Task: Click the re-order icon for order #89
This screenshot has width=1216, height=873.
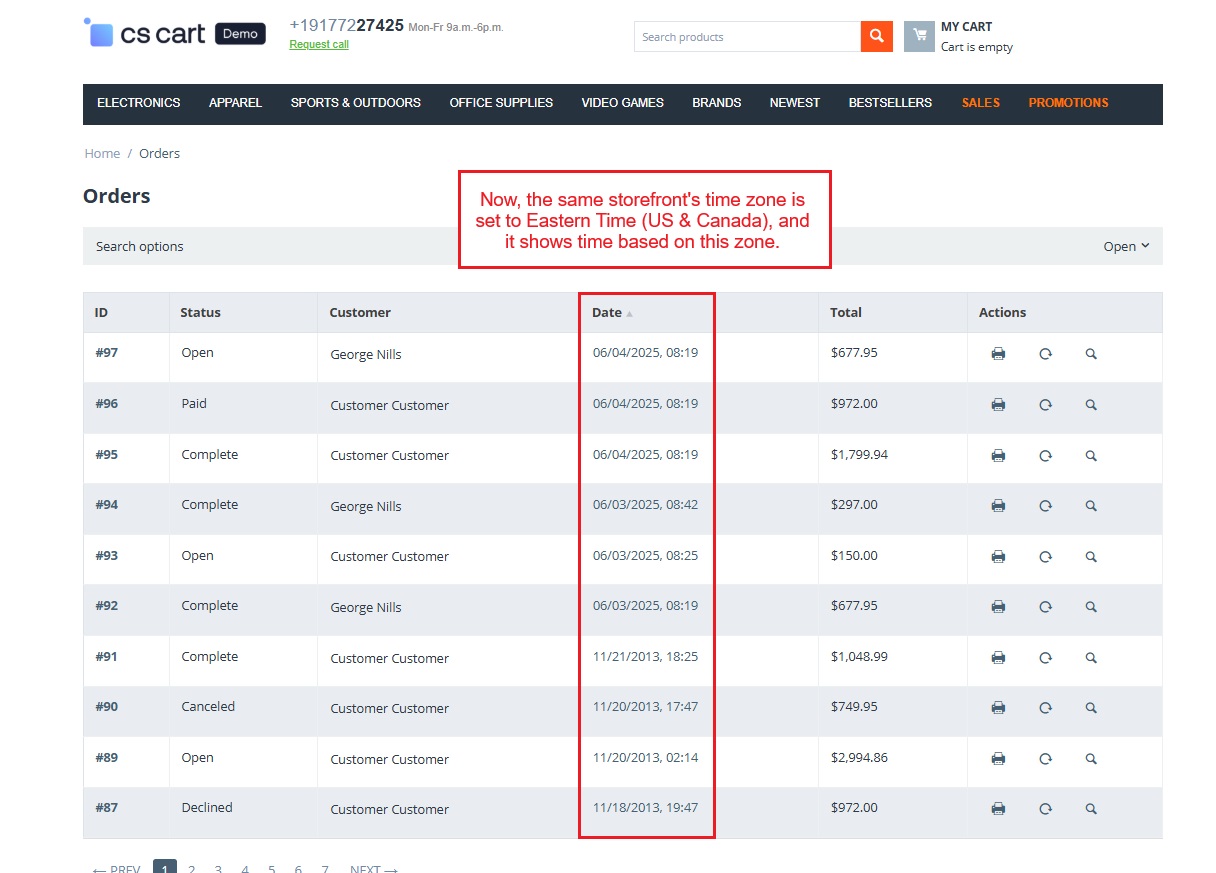Action: [x=1045, y=759]
